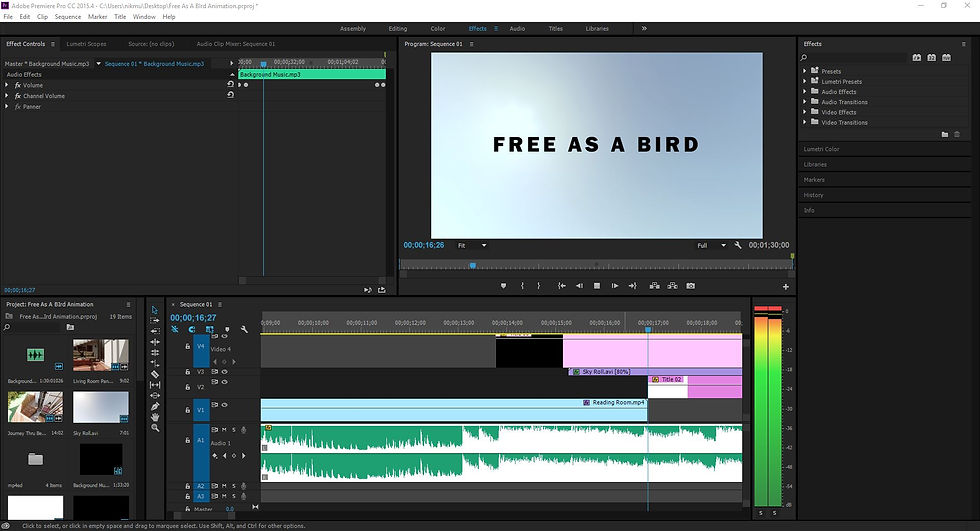This screenshot has height=531, width=980.
Task: Select the Zoom magnifier tool
Action: (x=155, y=428)
